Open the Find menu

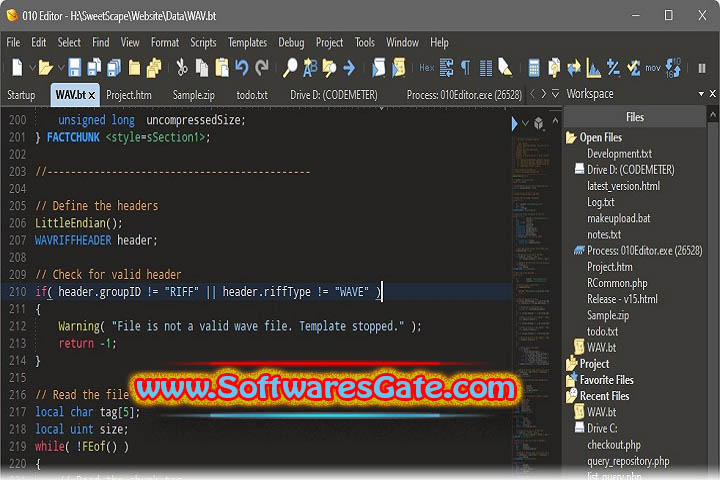coord(101,43)
